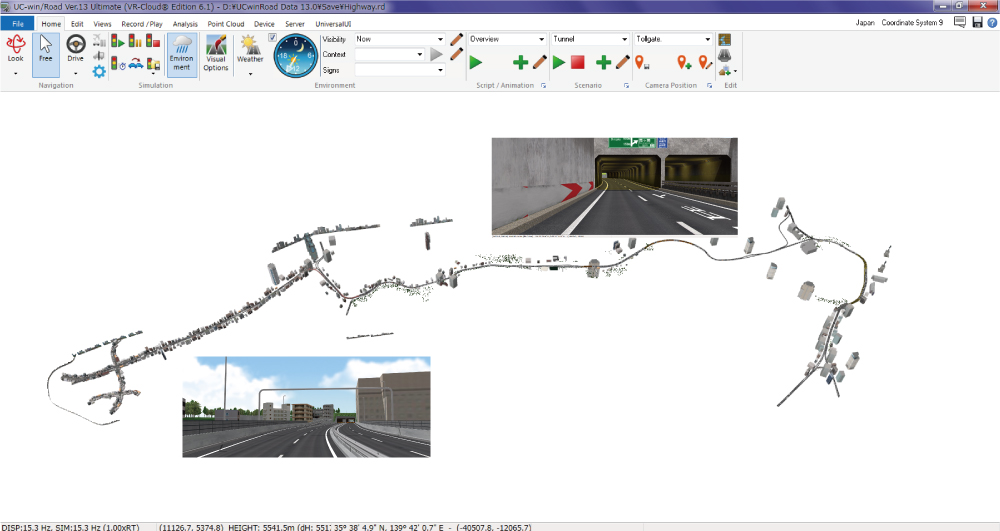1000x531 pixels.
Task: Play the Overview script animation
Action: pyautogui.click(x=476, y=62)
